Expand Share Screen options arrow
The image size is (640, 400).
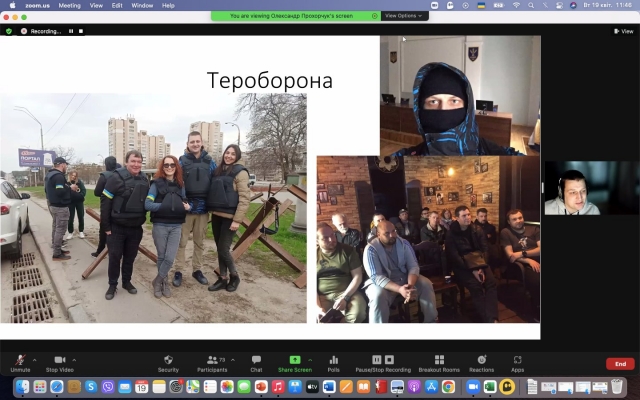click(310, 360)
